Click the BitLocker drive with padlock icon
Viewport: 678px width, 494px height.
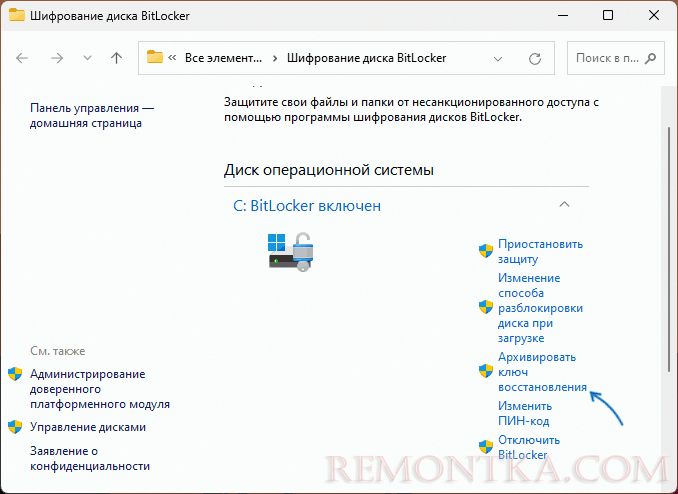[291, 252]
